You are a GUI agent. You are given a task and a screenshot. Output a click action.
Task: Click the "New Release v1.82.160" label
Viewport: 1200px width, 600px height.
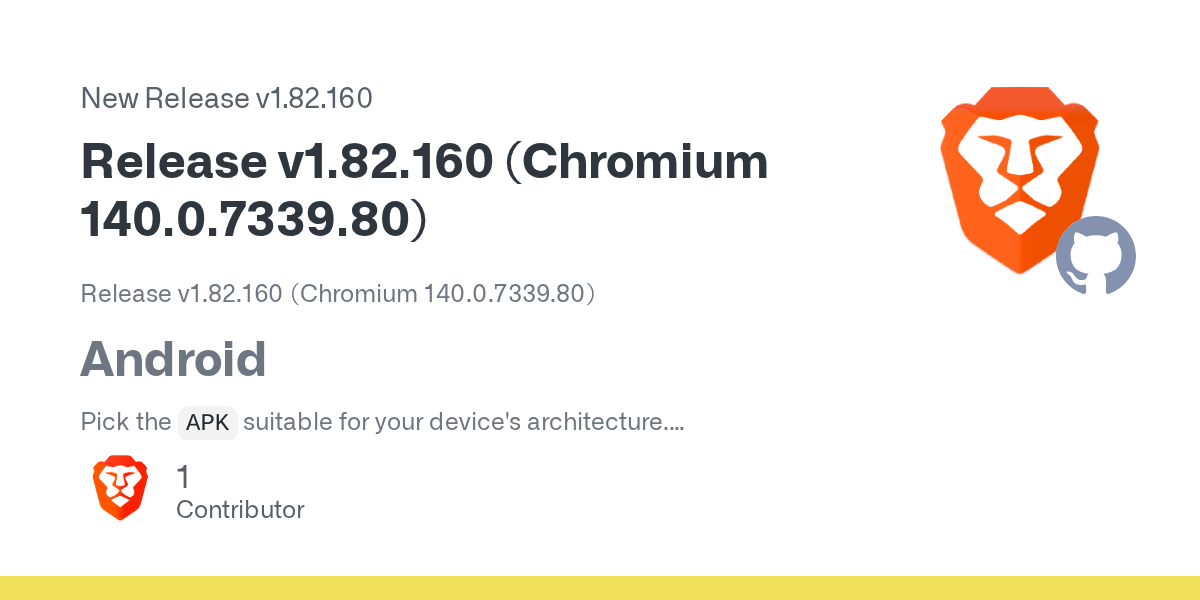click(x=227, y=98)
